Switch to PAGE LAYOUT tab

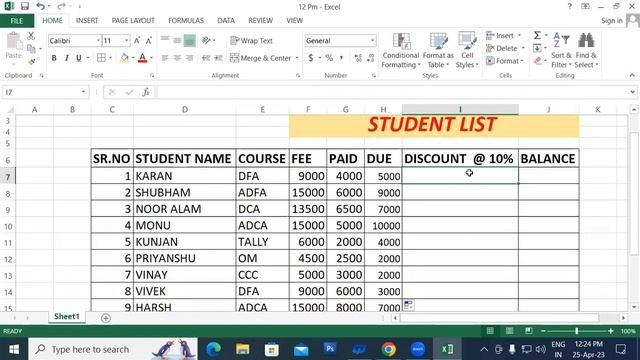[133, 20]
